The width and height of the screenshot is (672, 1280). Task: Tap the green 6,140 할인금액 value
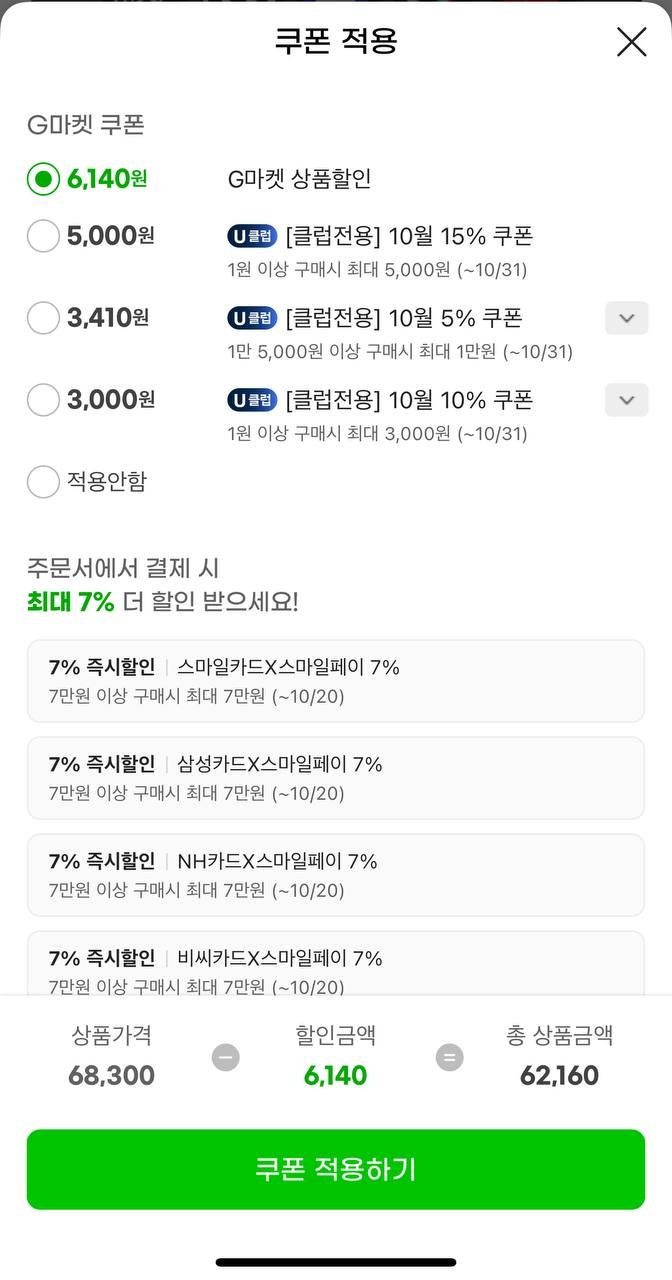pos(335,1076)
